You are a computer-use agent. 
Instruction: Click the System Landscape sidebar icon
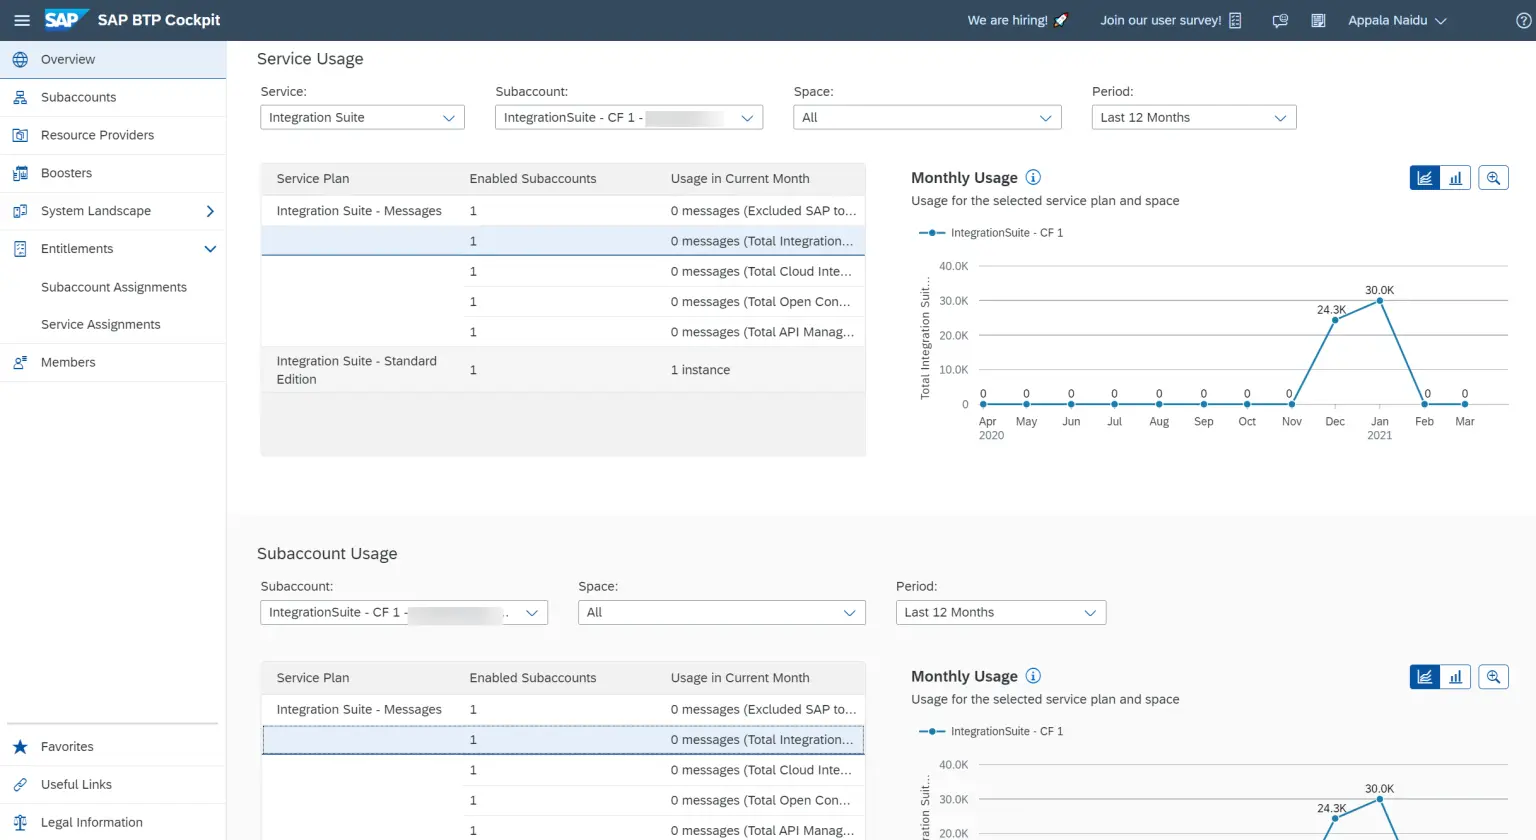(20, 211)
